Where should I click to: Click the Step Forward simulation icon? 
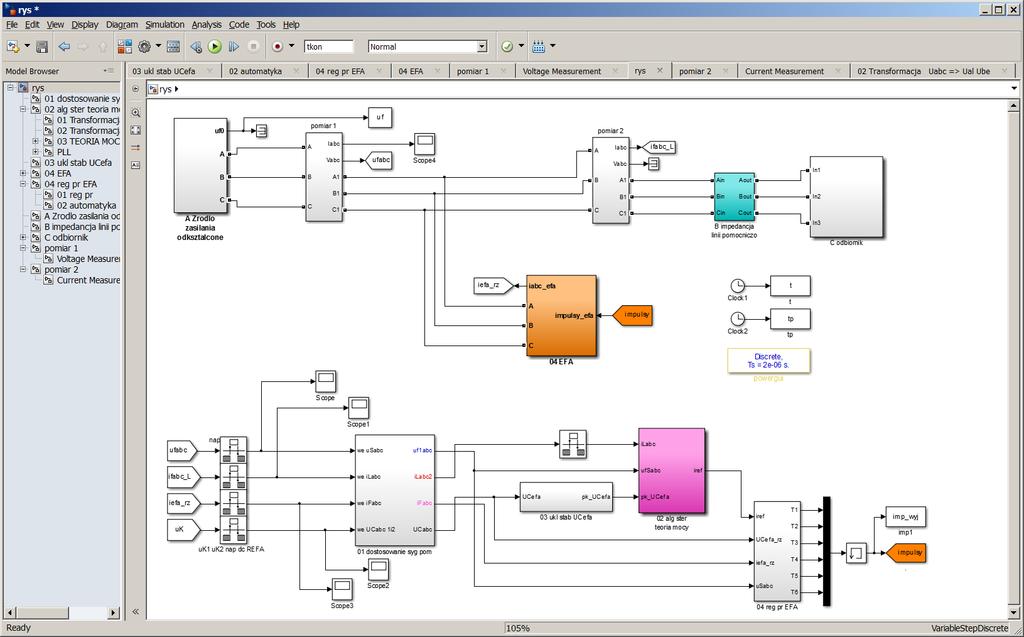click(234, 46)
